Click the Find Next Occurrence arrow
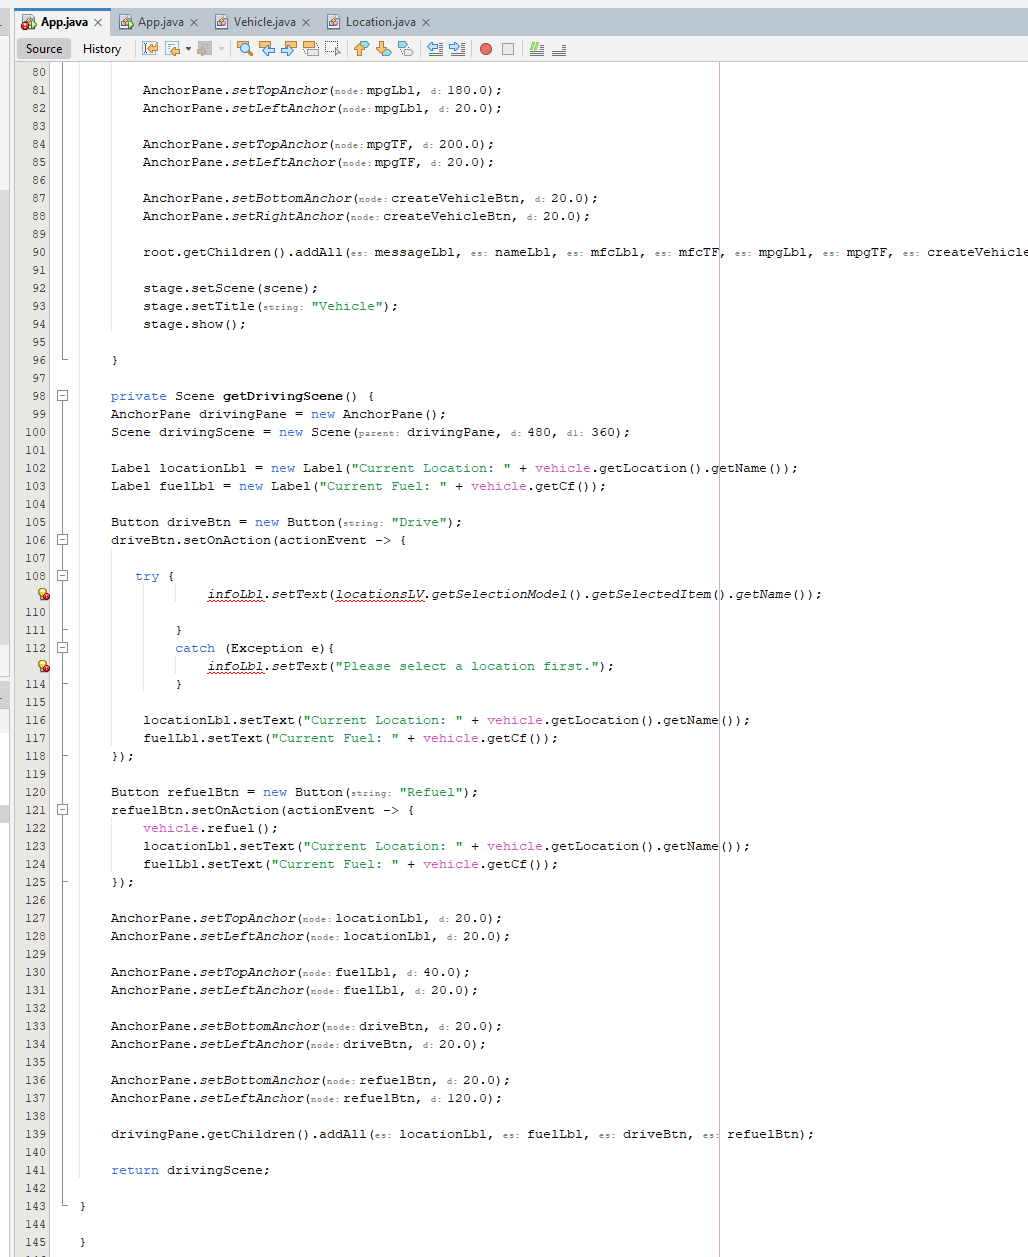1028x1257 pixels. tap(287, 48)
